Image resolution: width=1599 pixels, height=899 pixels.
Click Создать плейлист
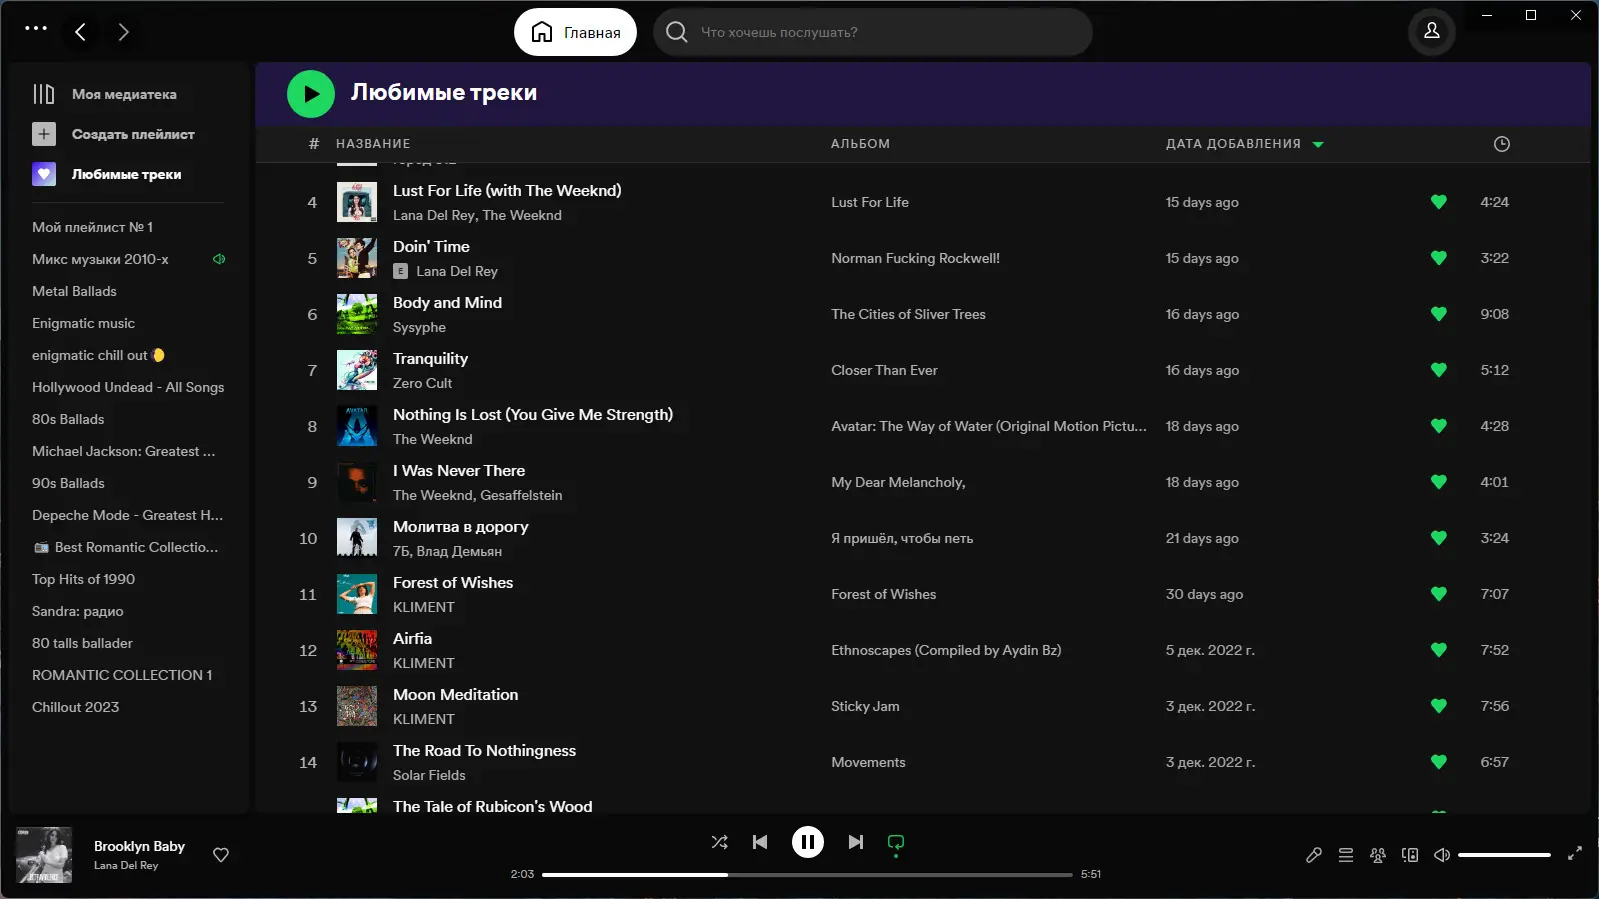[x=113, y=134]
